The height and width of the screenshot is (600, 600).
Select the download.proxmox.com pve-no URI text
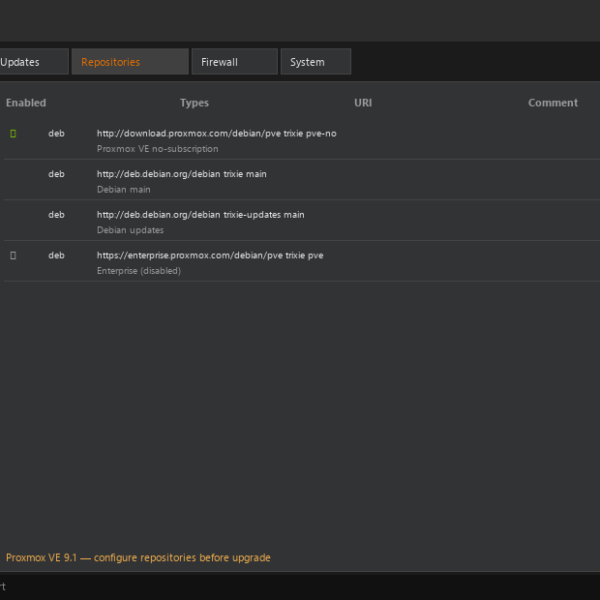[217, 134]
